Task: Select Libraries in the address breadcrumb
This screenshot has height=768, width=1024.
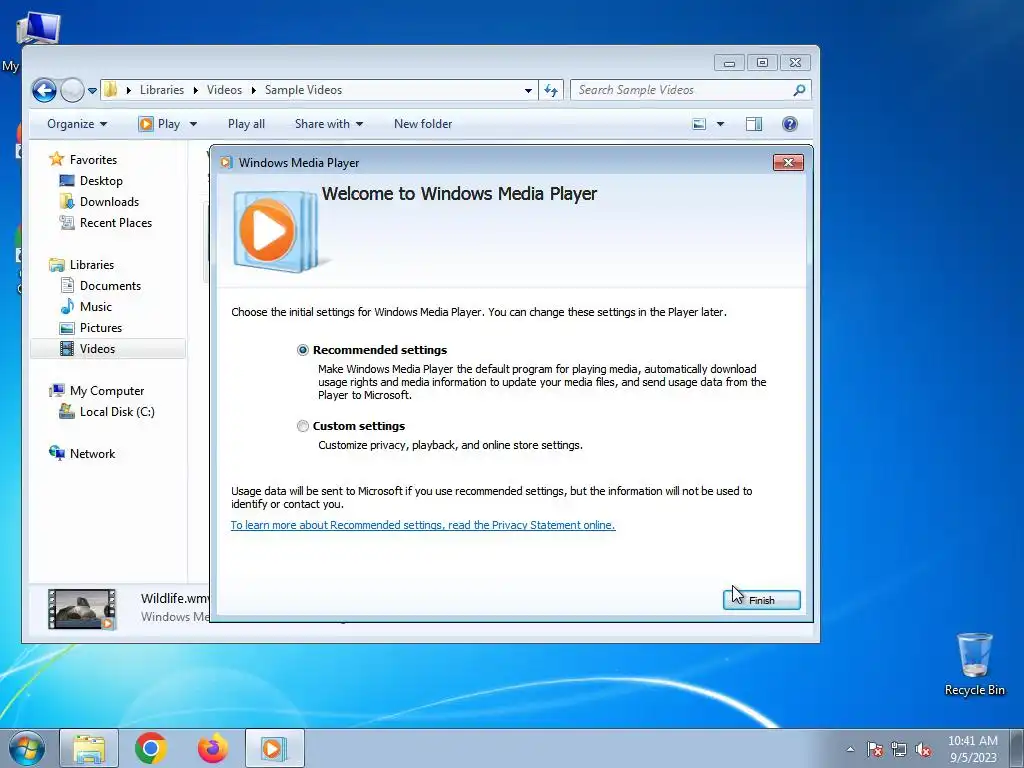Action: point(162,90)
